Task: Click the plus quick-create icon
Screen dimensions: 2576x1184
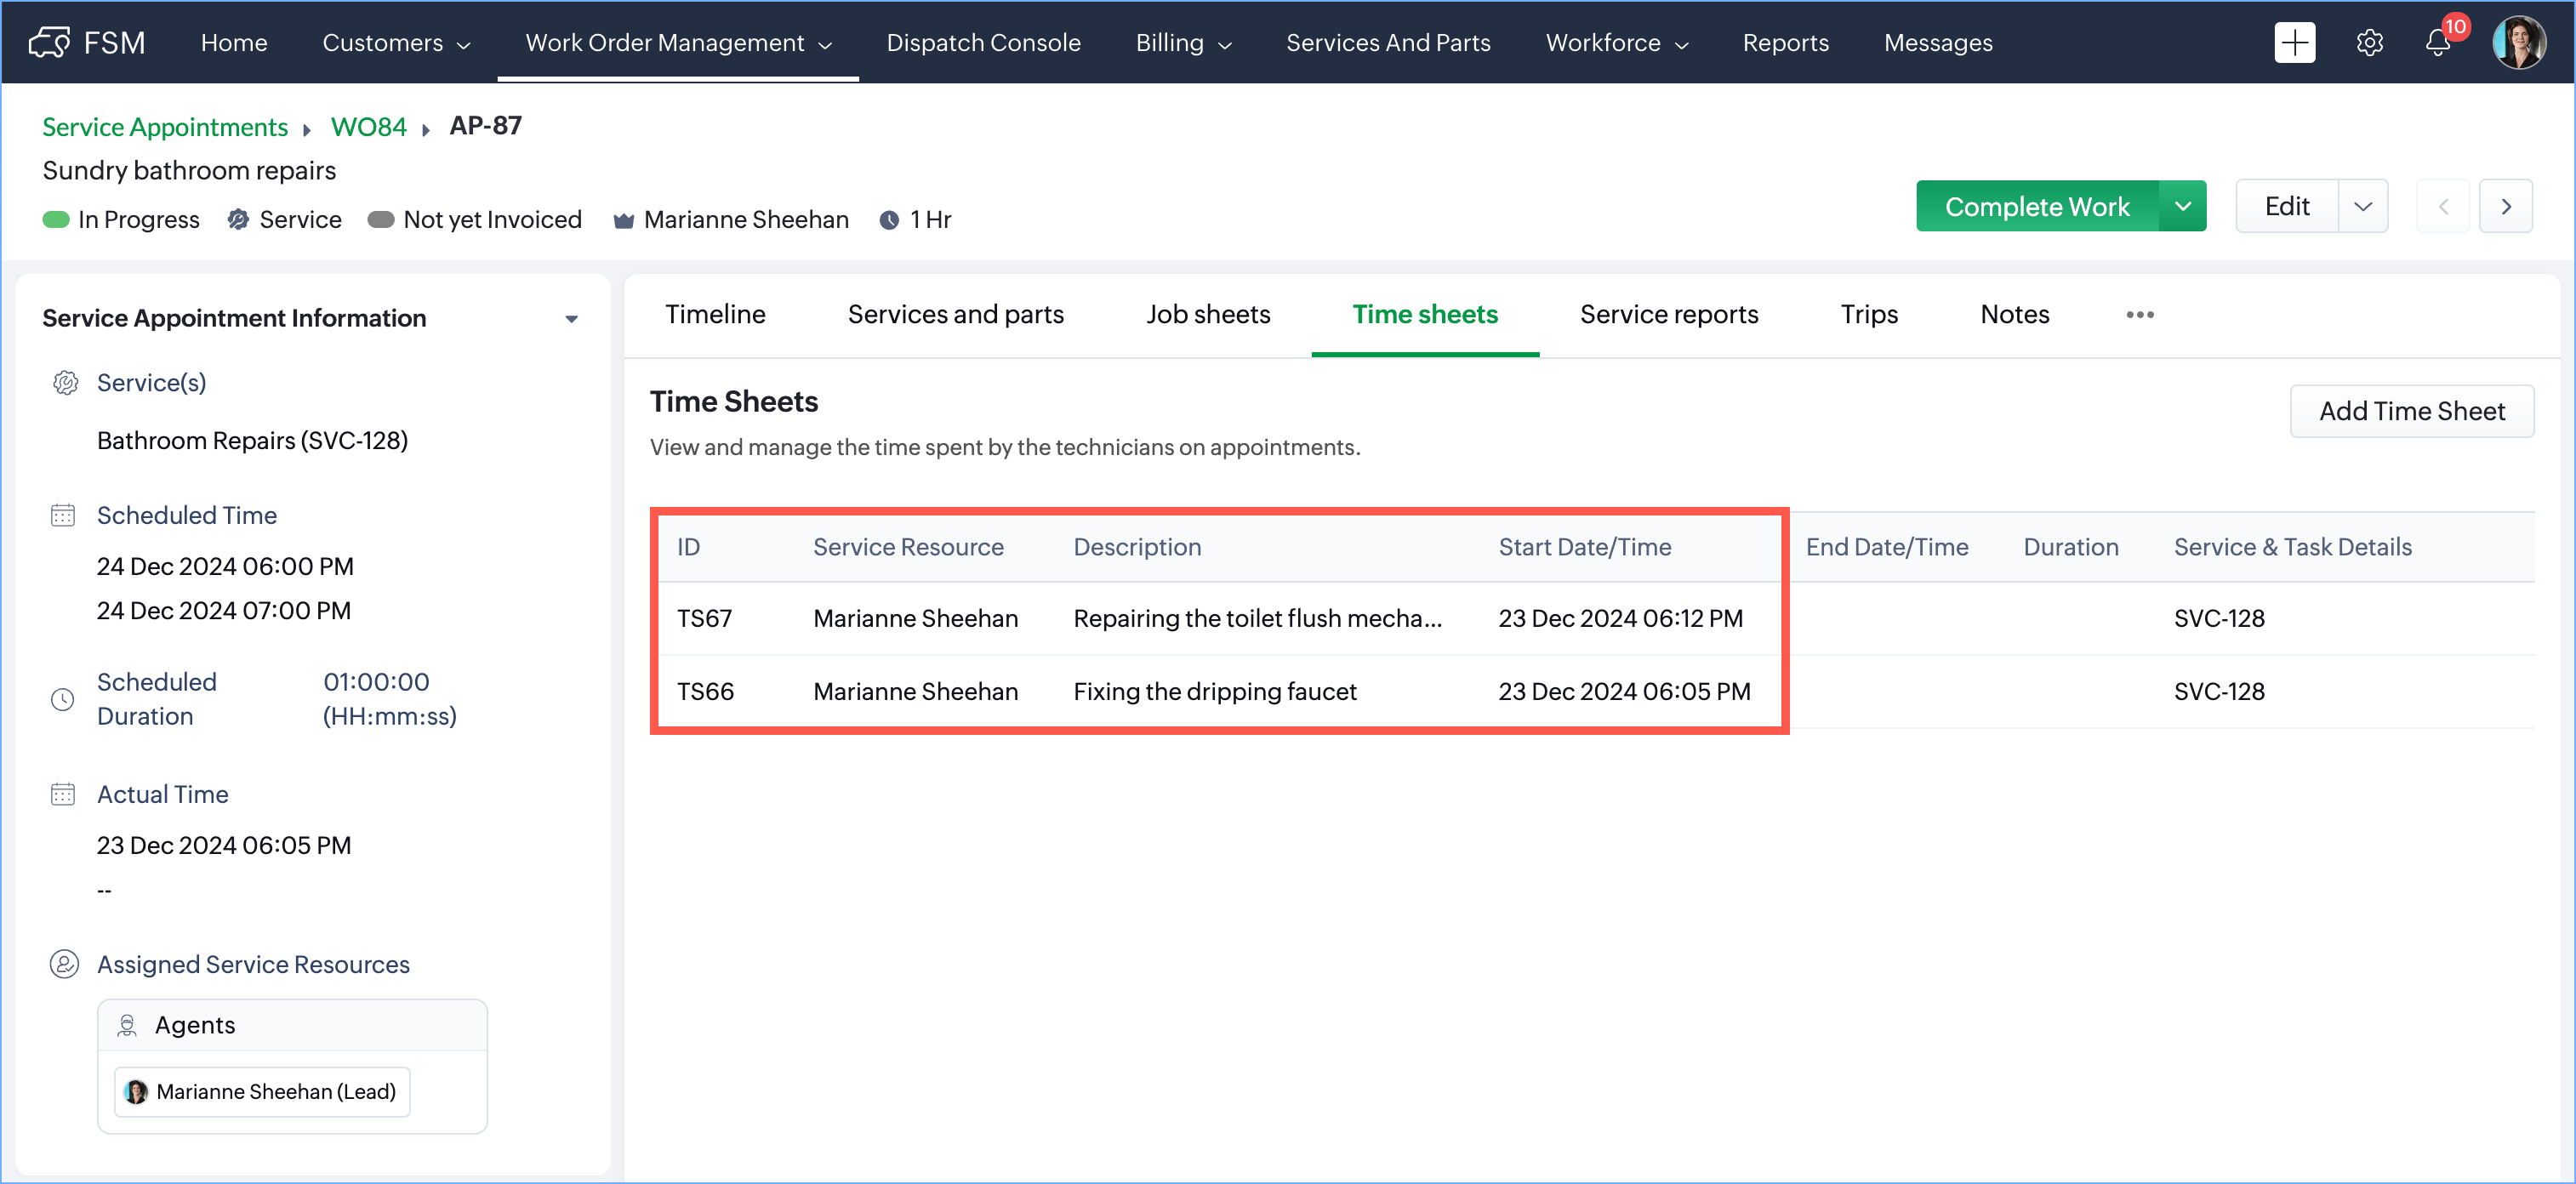Action: click(x=2294, y=42)
